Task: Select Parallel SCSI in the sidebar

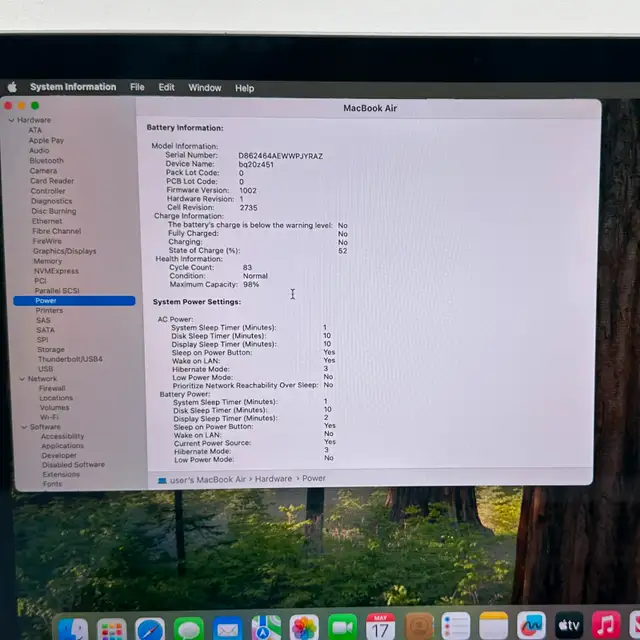Action: pyautogui.click(x=57, y=291)
